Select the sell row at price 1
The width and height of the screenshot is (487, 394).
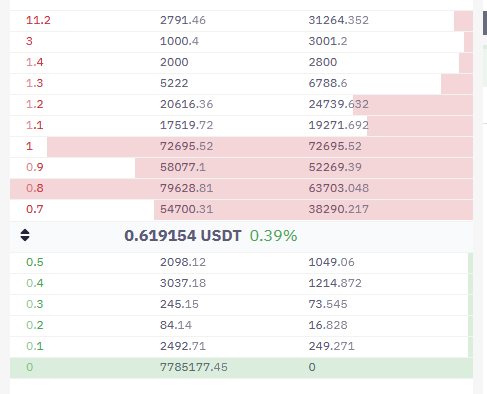241,147
